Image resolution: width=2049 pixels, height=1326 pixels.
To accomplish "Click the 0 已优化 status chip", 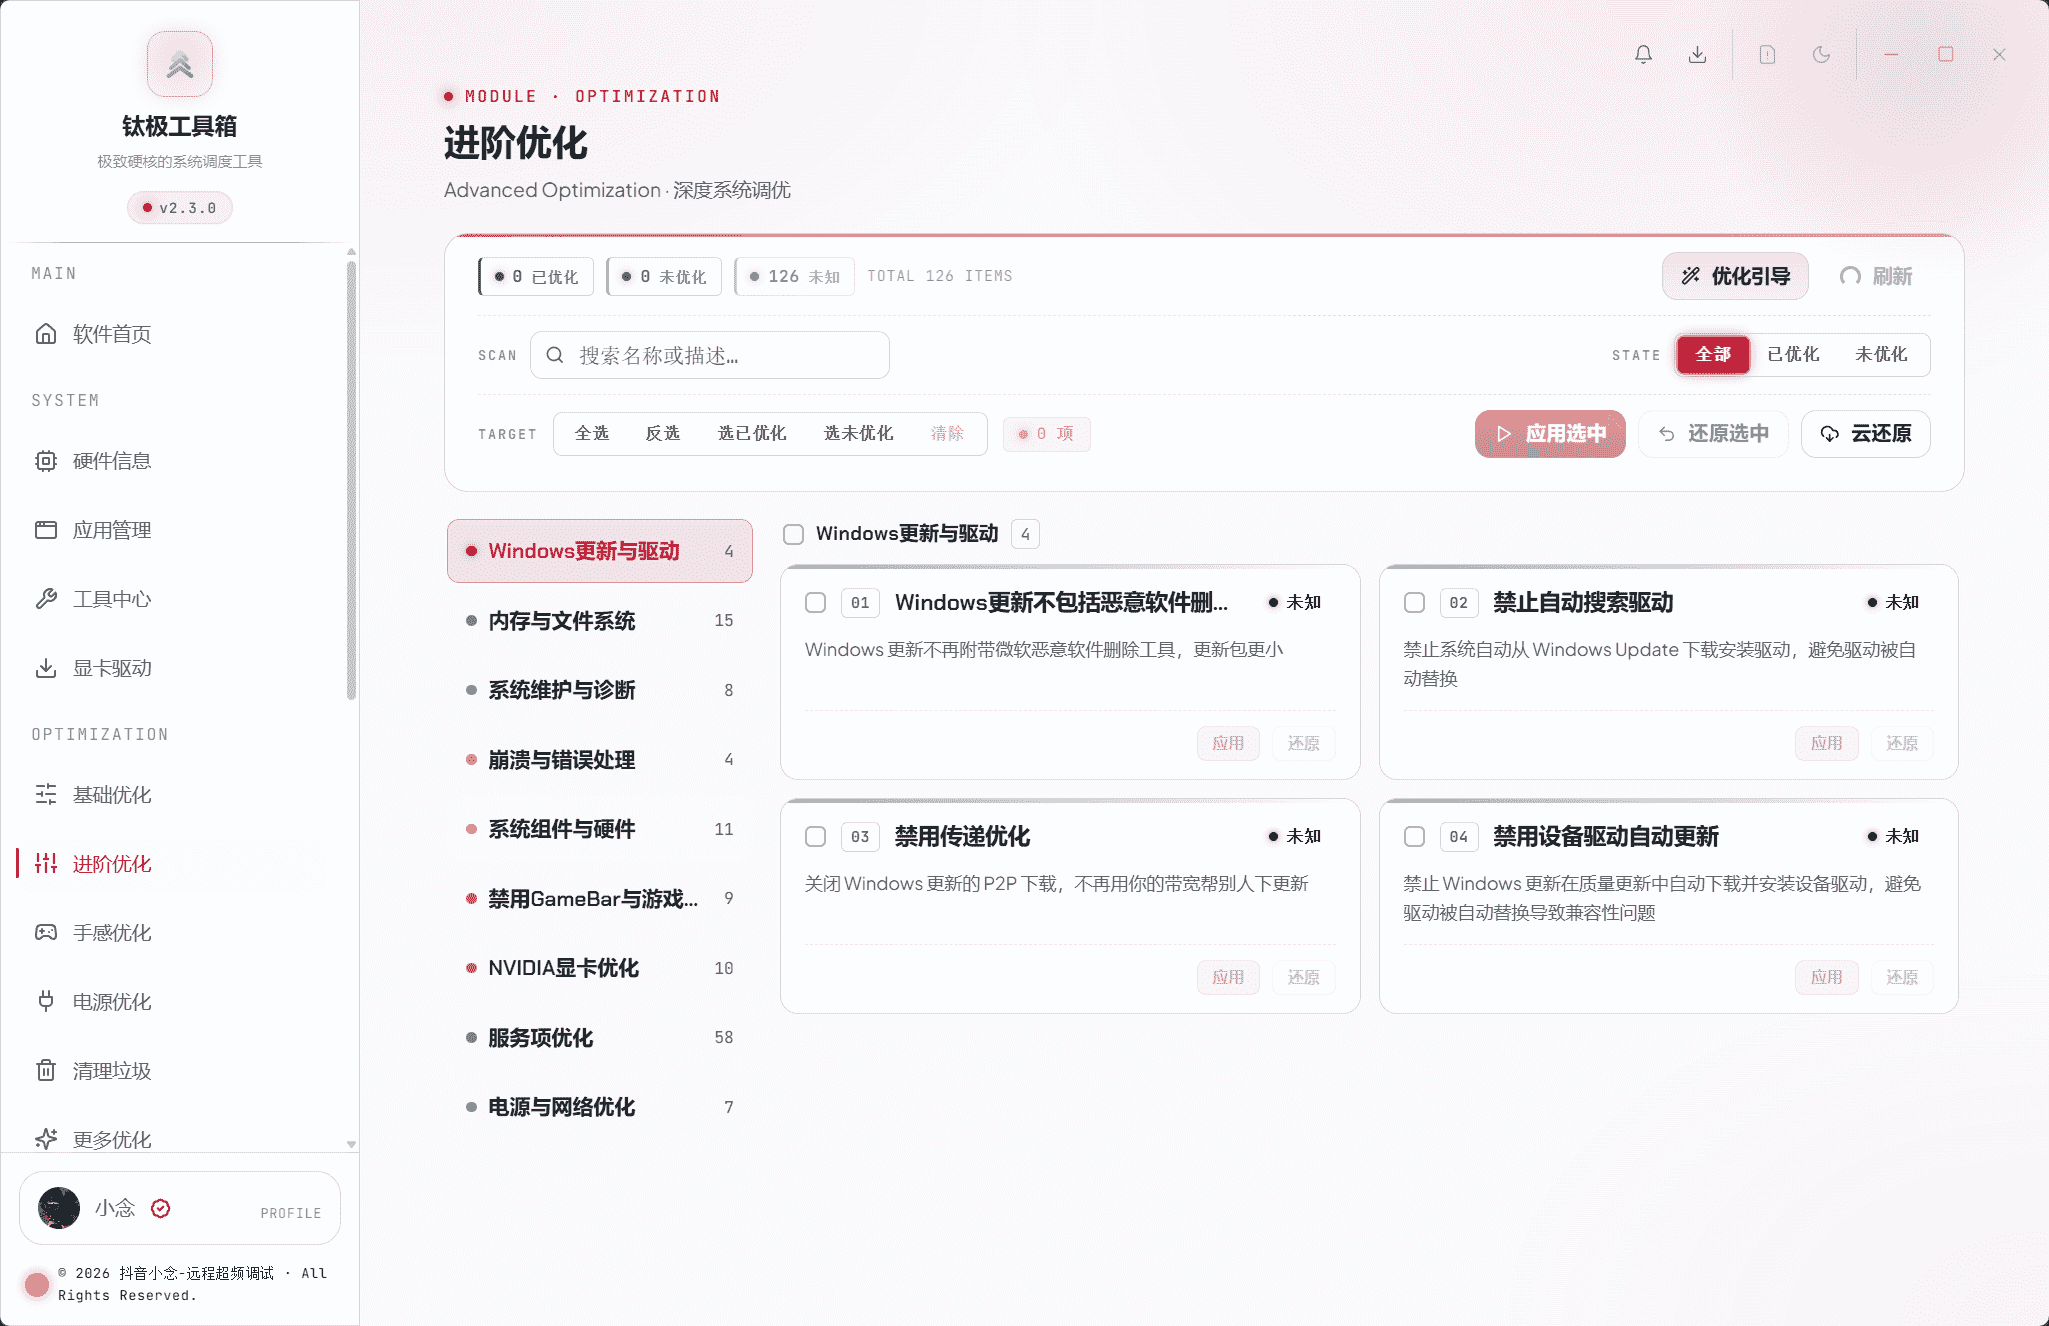I will (536, 277).
